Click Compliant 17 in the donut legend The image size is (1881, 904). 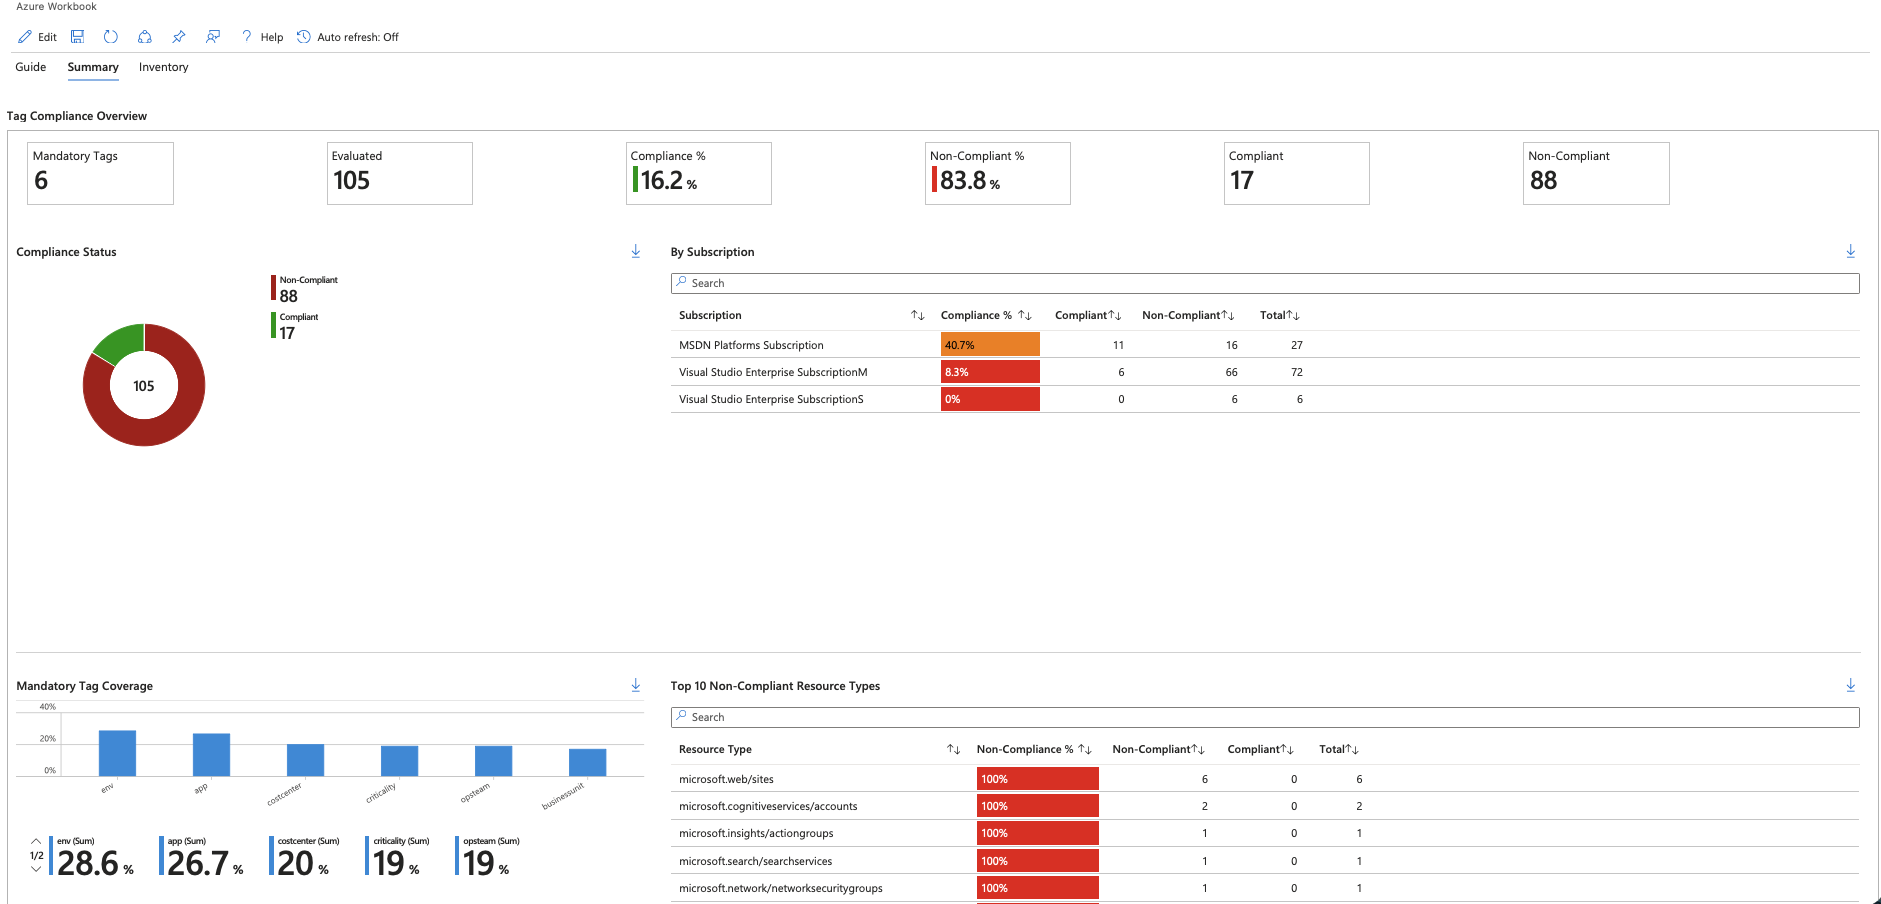(x=296, y=326)
